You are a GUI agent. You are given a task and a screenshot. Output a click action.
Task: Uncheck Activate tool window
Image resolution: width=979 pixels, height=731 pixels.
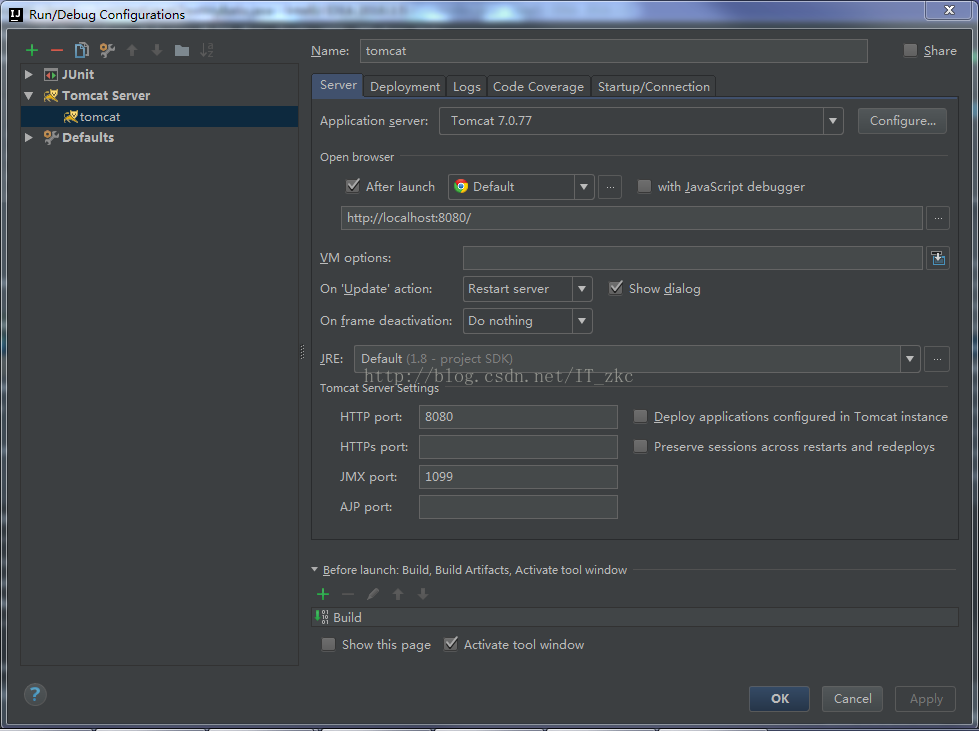tap(450, 644)
